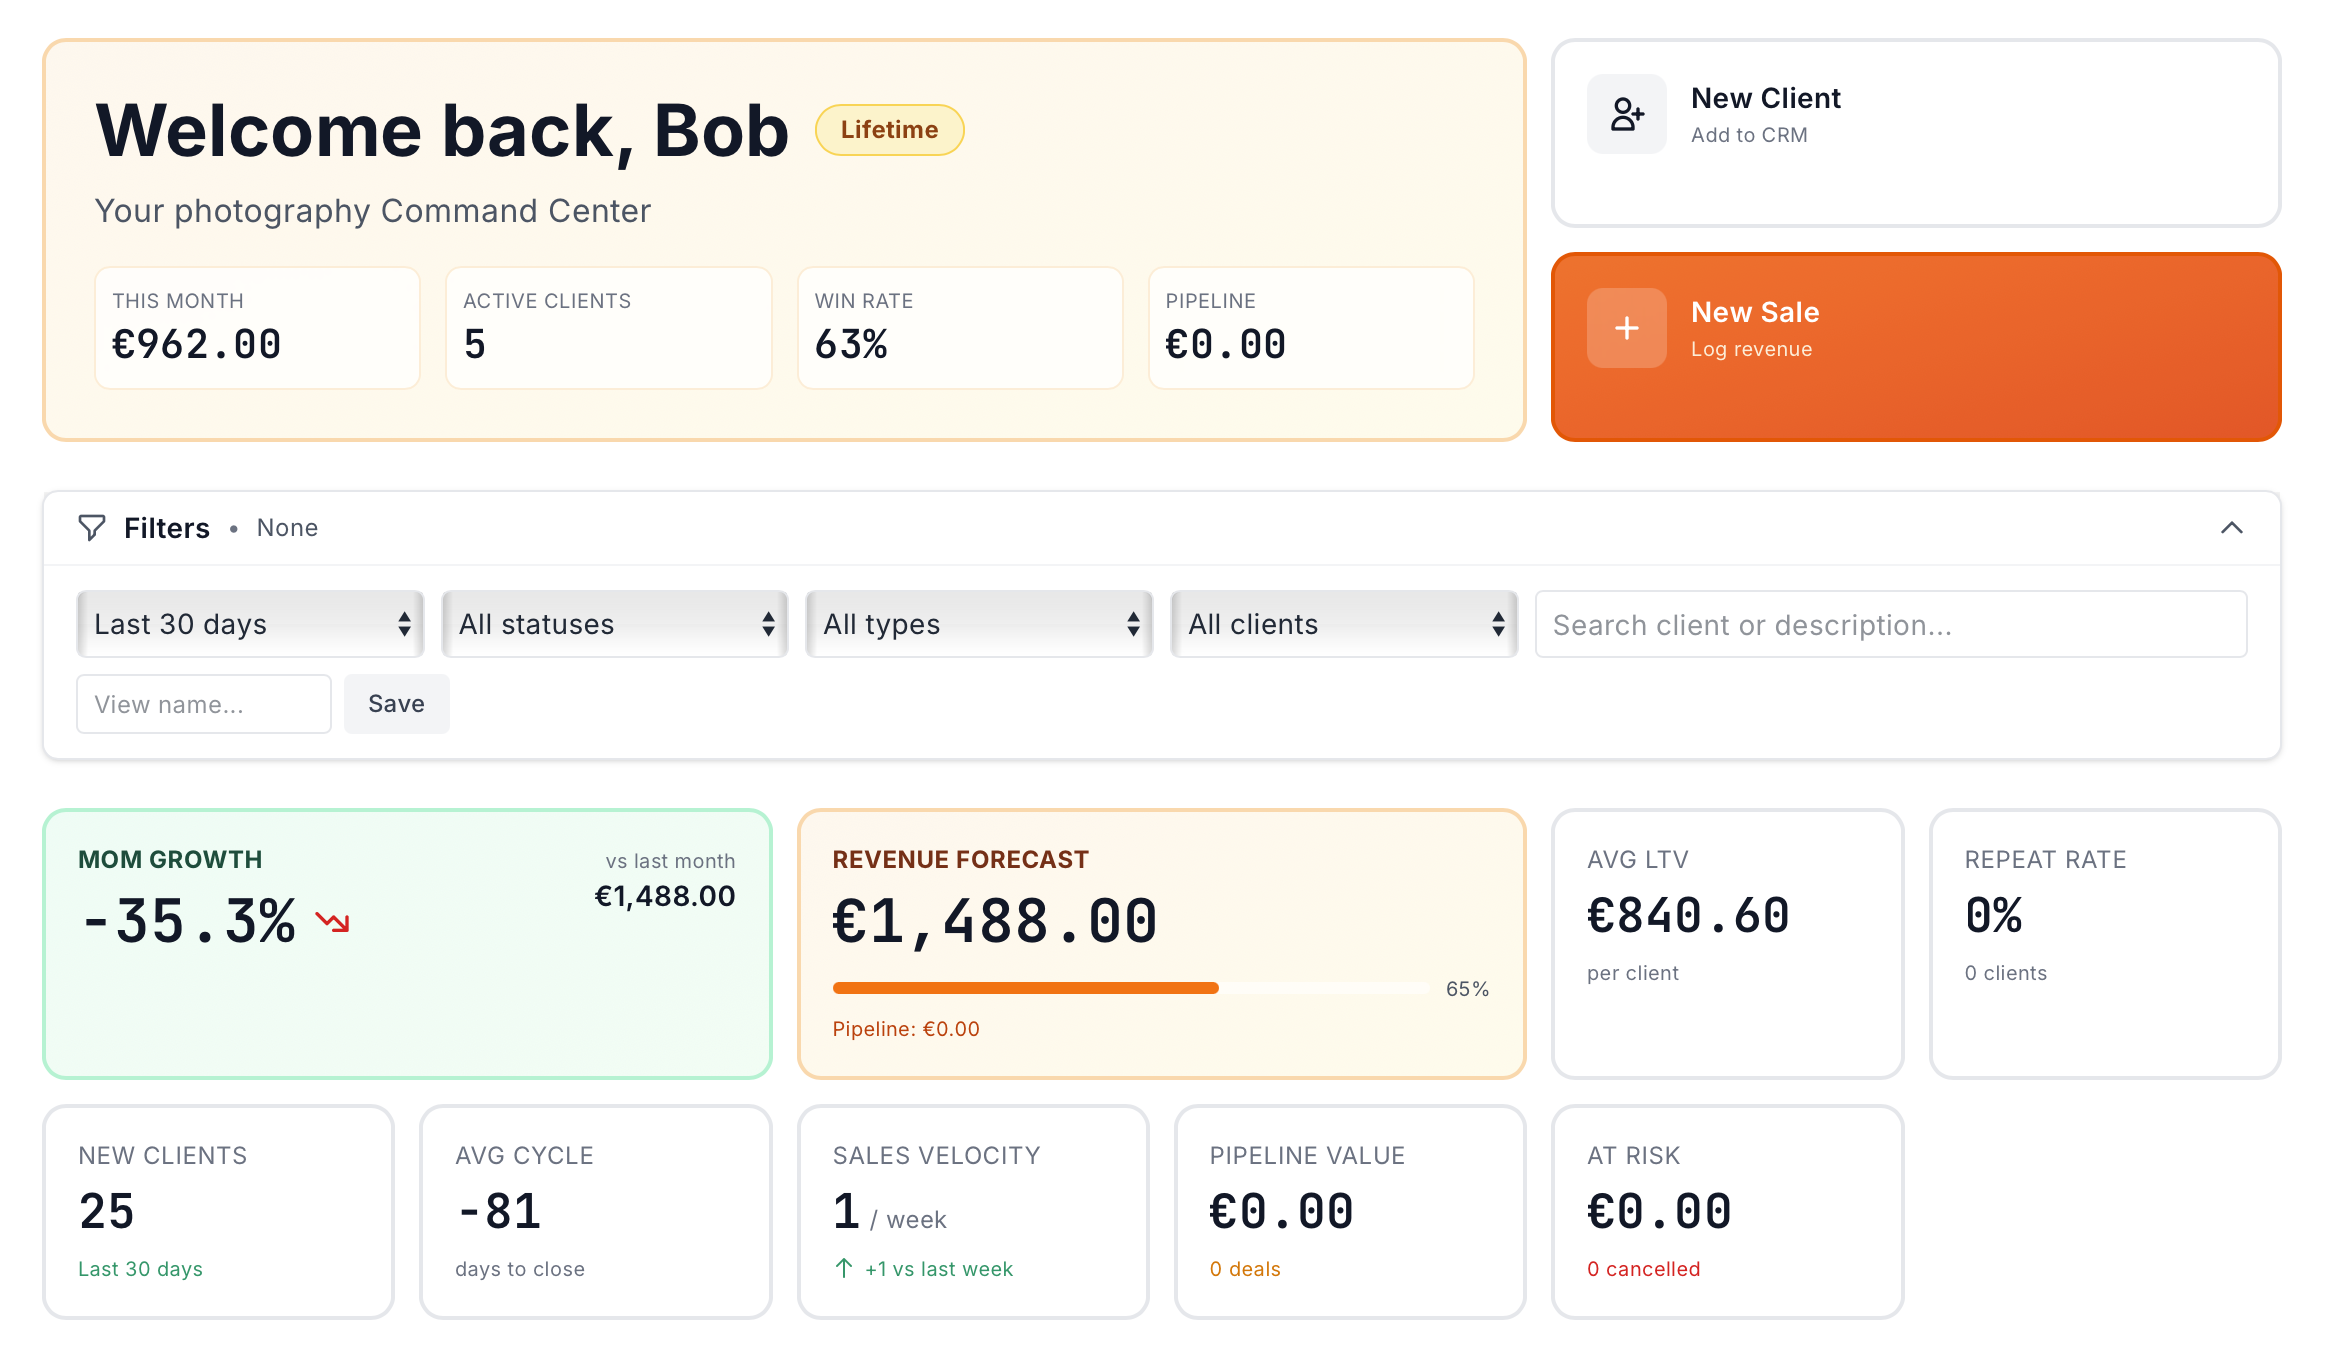Click the filter funnel icon

(91, 528)
